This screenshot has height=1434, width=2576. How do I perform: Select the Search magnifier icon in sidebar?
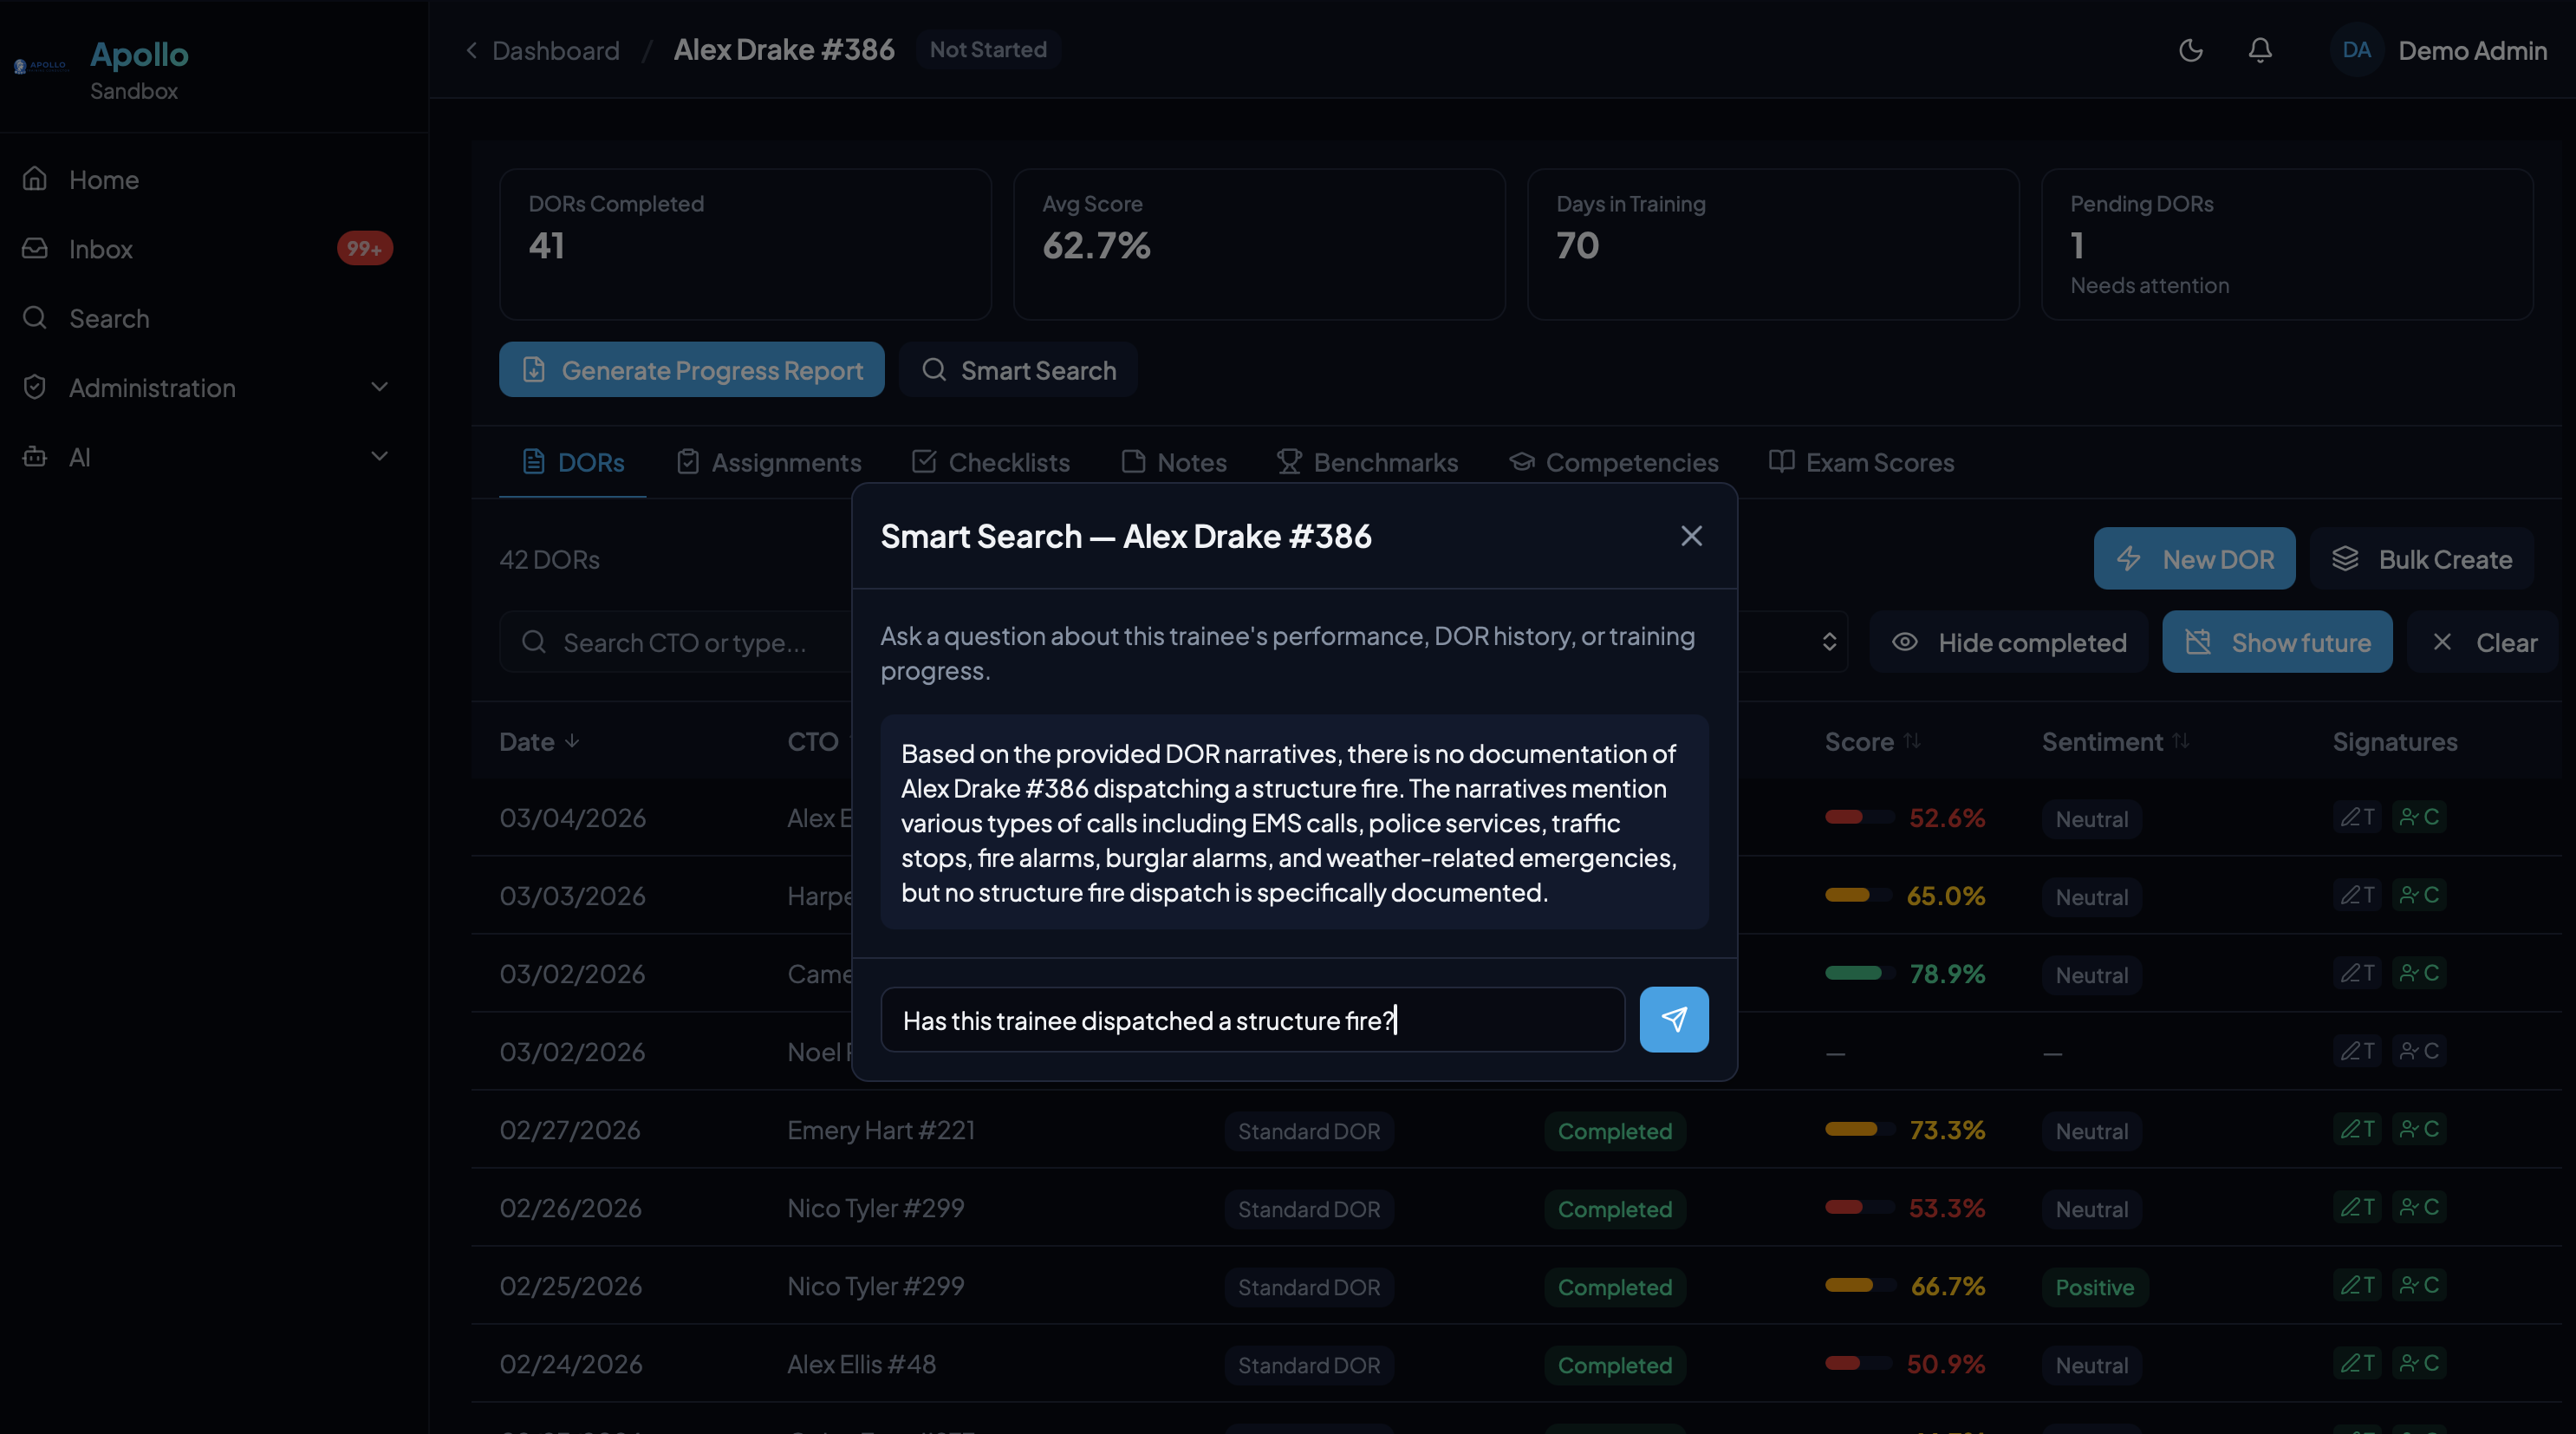click(34, 318)
